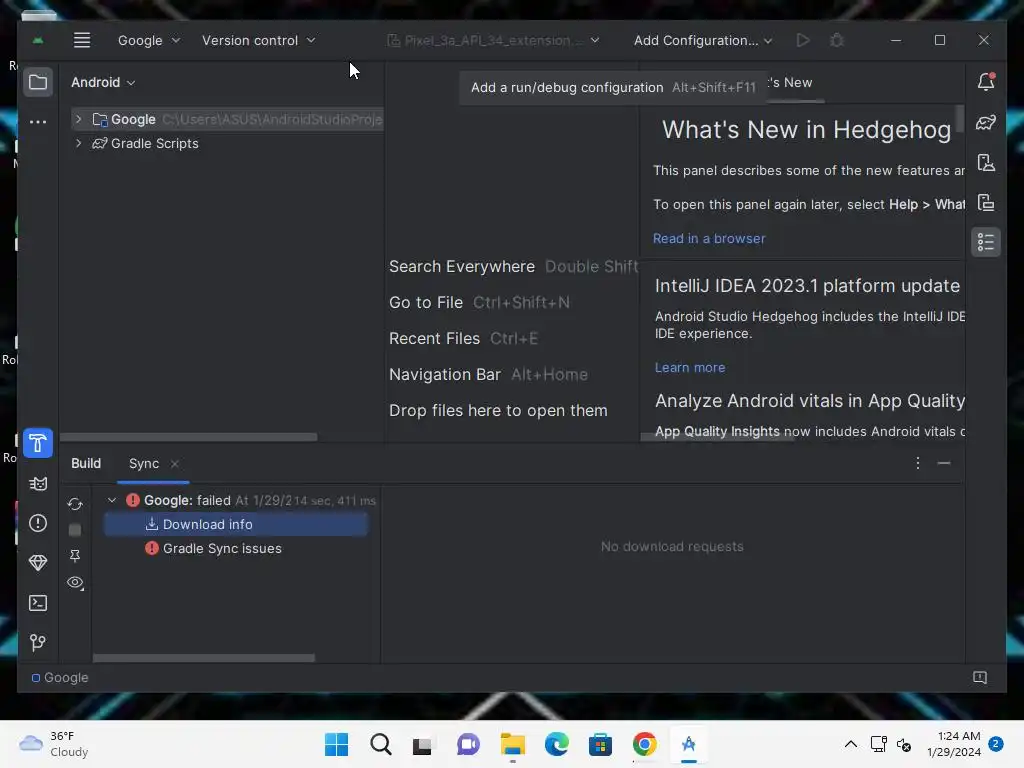Click the status bar panel icon at right
This screenshot has height=768, width=1024.
(x=980, y=678)
